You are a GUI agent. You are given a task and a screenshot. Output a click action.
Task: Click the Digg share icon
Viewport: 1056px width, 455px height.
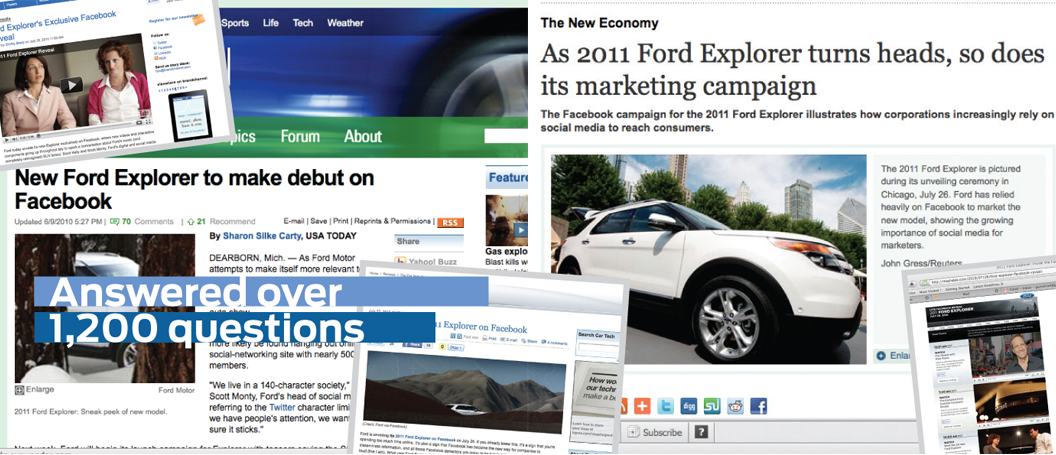(x=689, y=406)
